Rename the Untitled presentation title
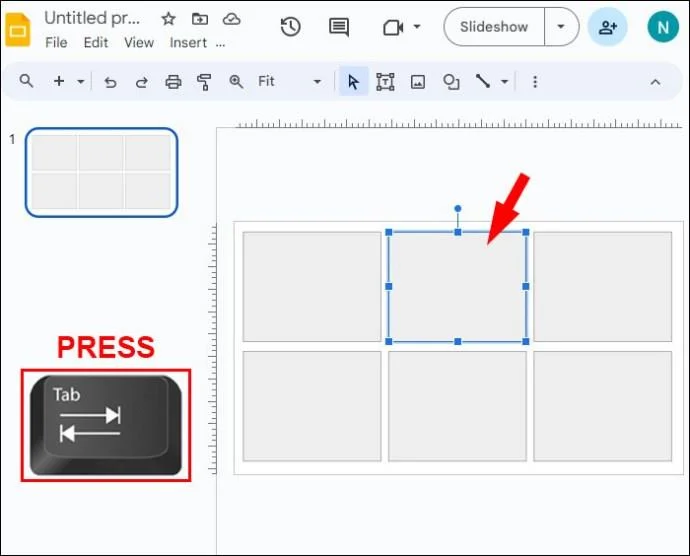Viewport: 690px width, 556px height. (92, 18)
